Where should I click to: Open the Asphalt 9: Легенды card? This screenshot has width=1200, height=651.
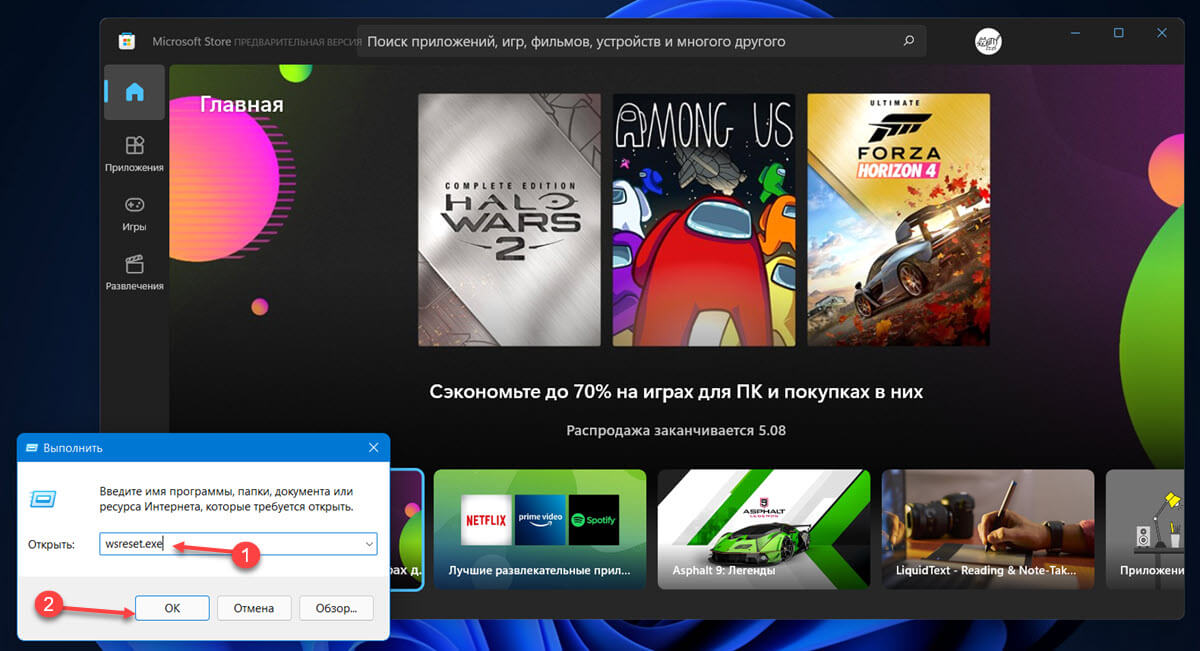point(764,529)
